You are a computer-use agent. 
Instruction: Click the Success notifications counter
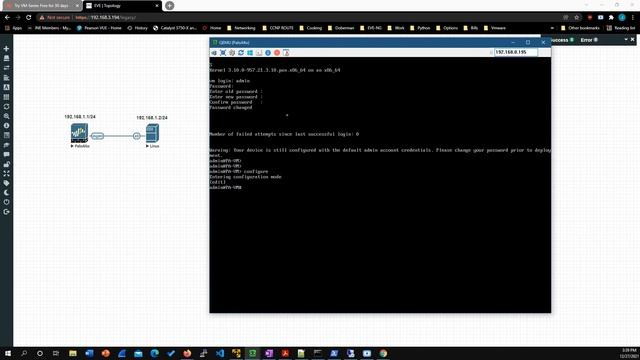point(562,40)
